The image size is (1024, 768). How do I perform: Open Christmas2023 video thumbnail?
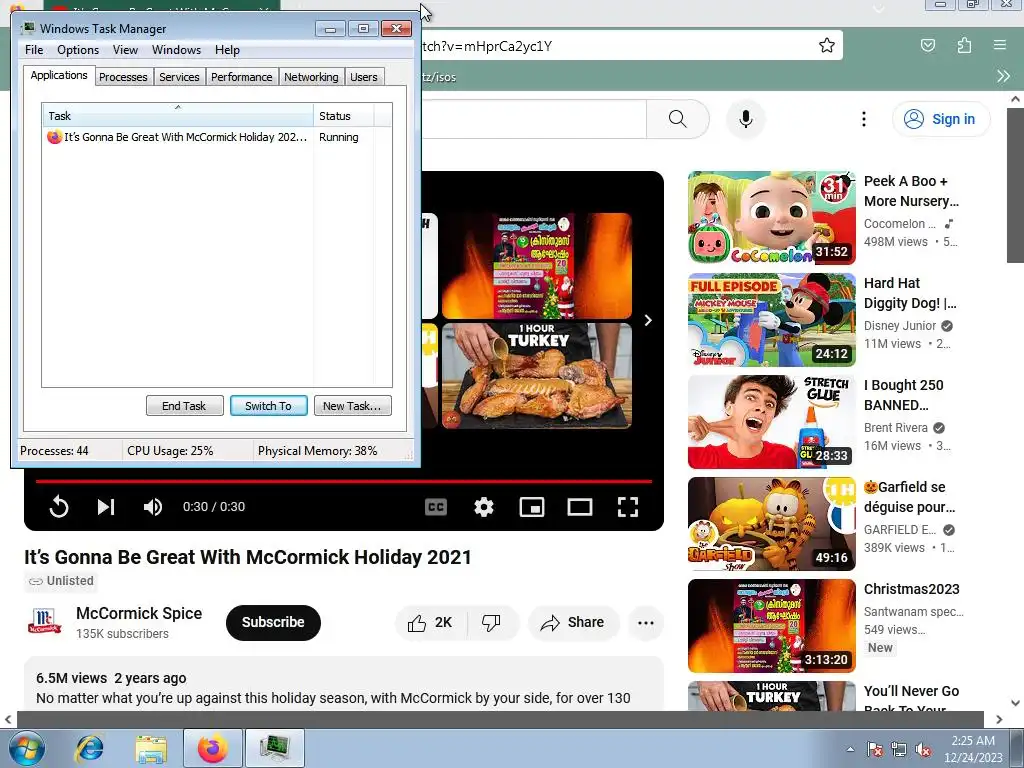771,626
